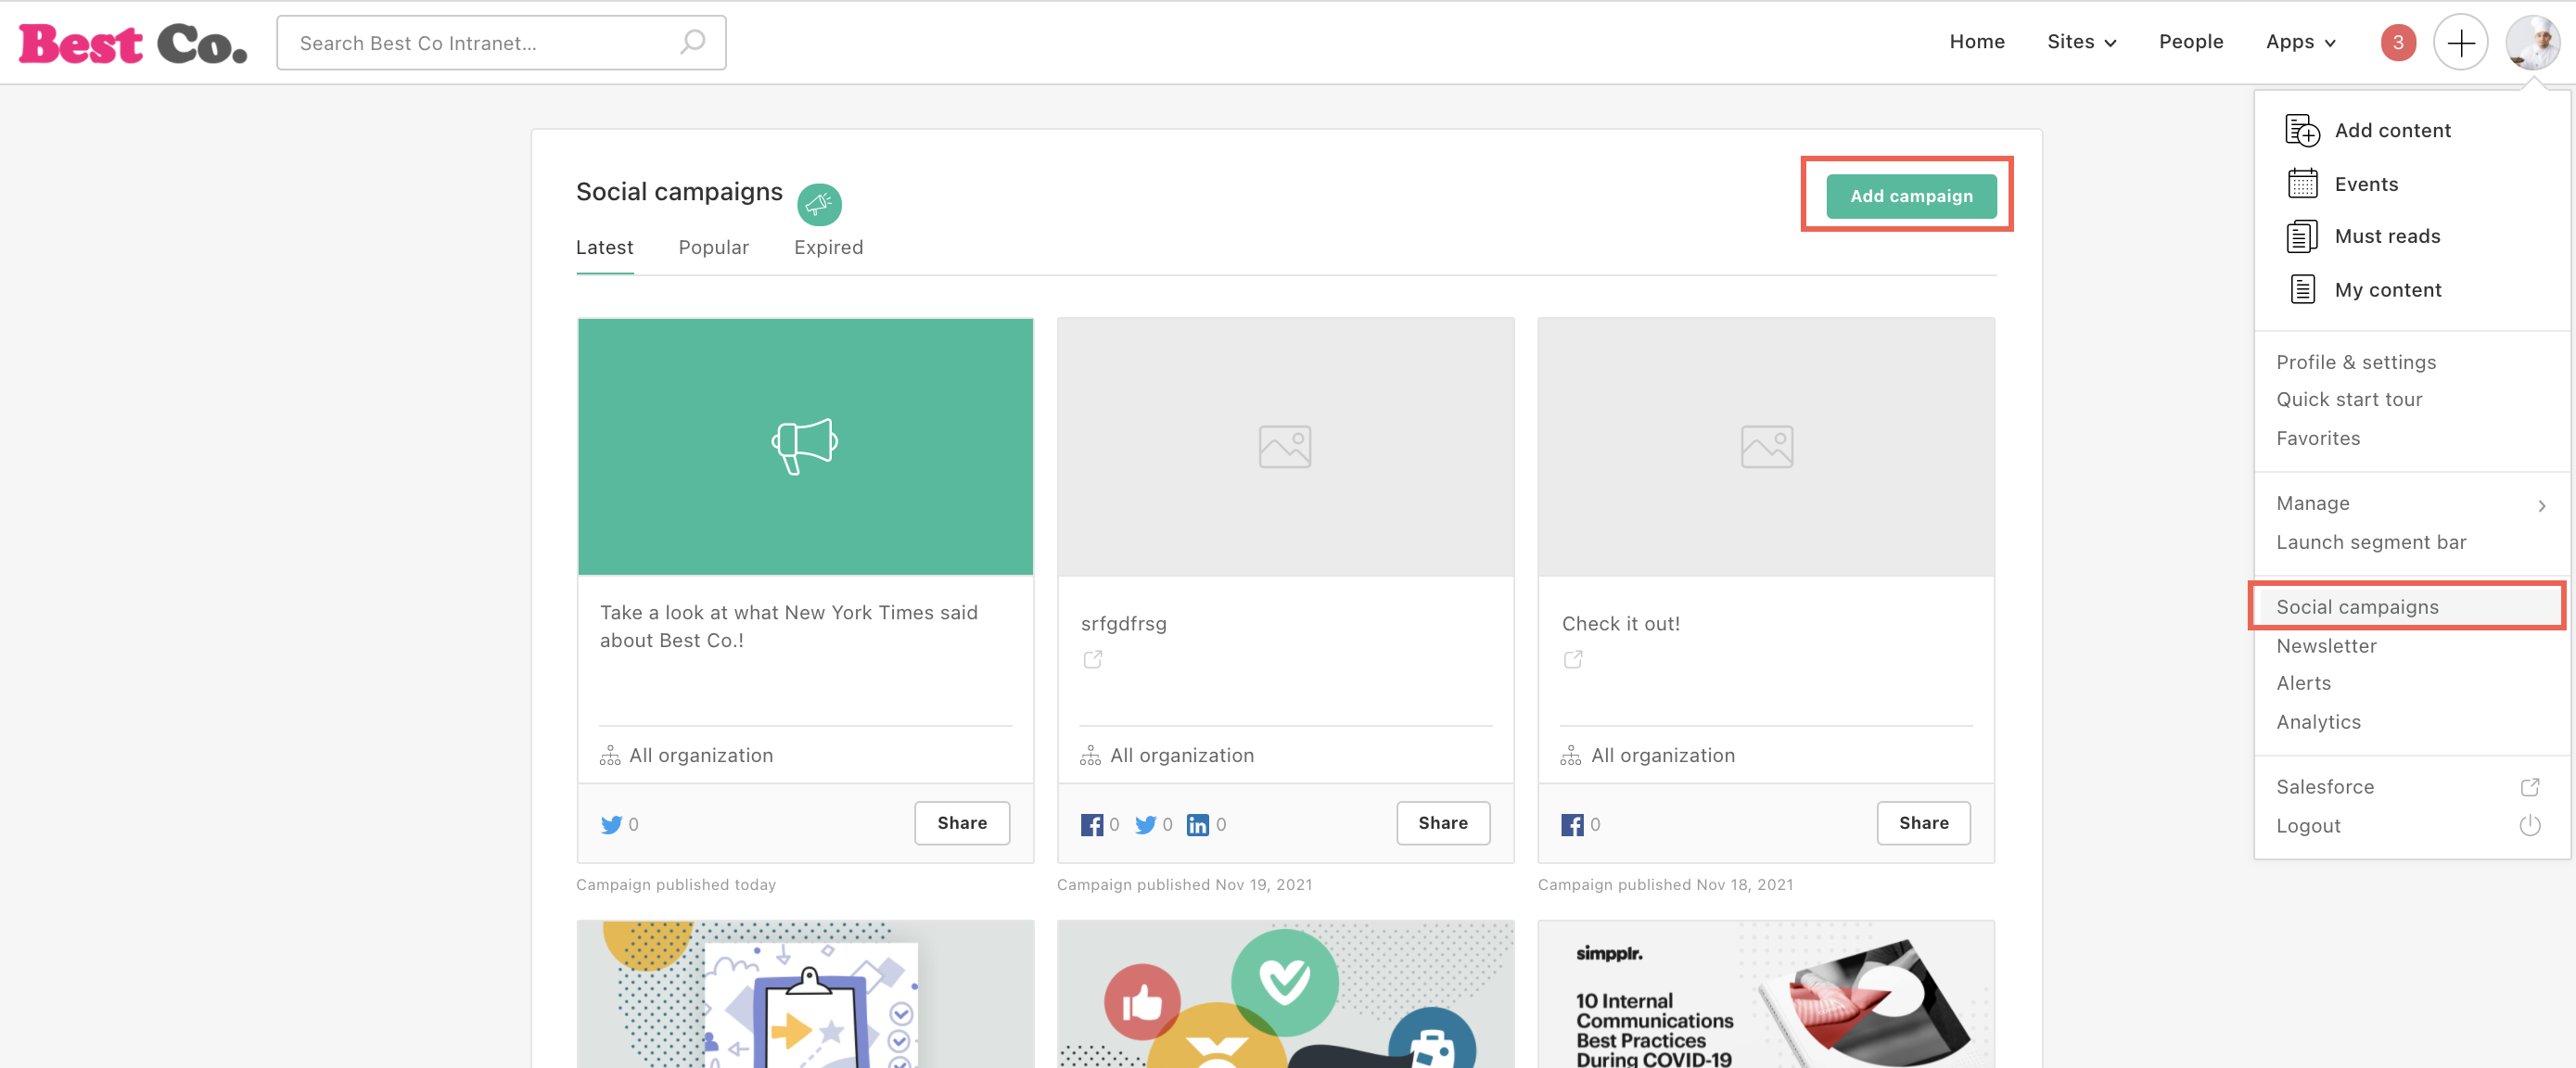The height and width of the screenshot is (1068, 2576).
Task: Click the Must reads documents icon
Action: click(2302, 236)
